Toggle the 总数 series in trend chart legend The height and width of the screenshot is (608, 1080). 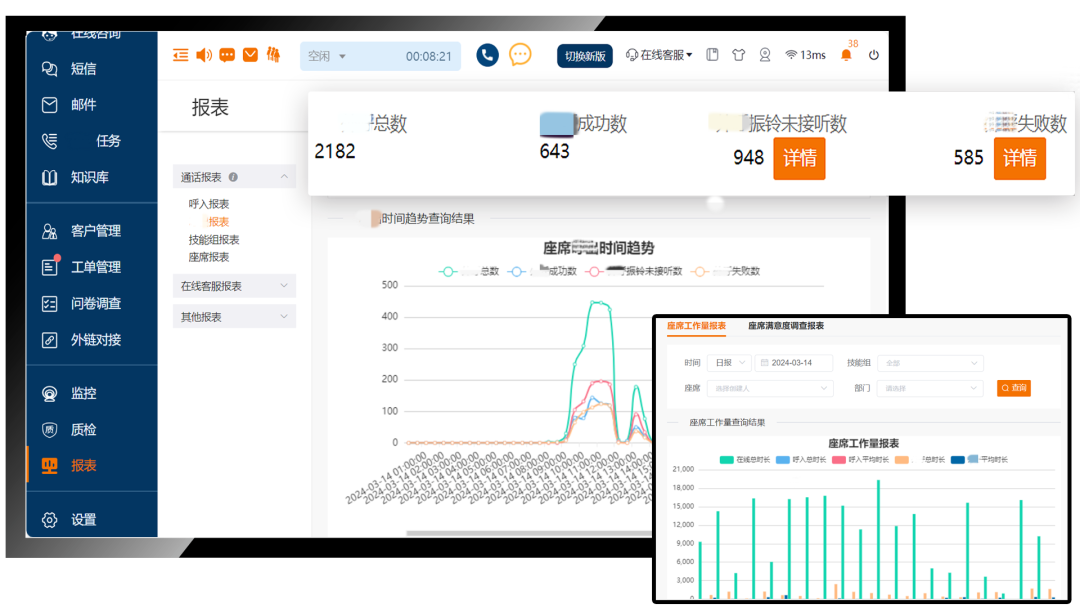pyautogui.click(x=469, y=271)
